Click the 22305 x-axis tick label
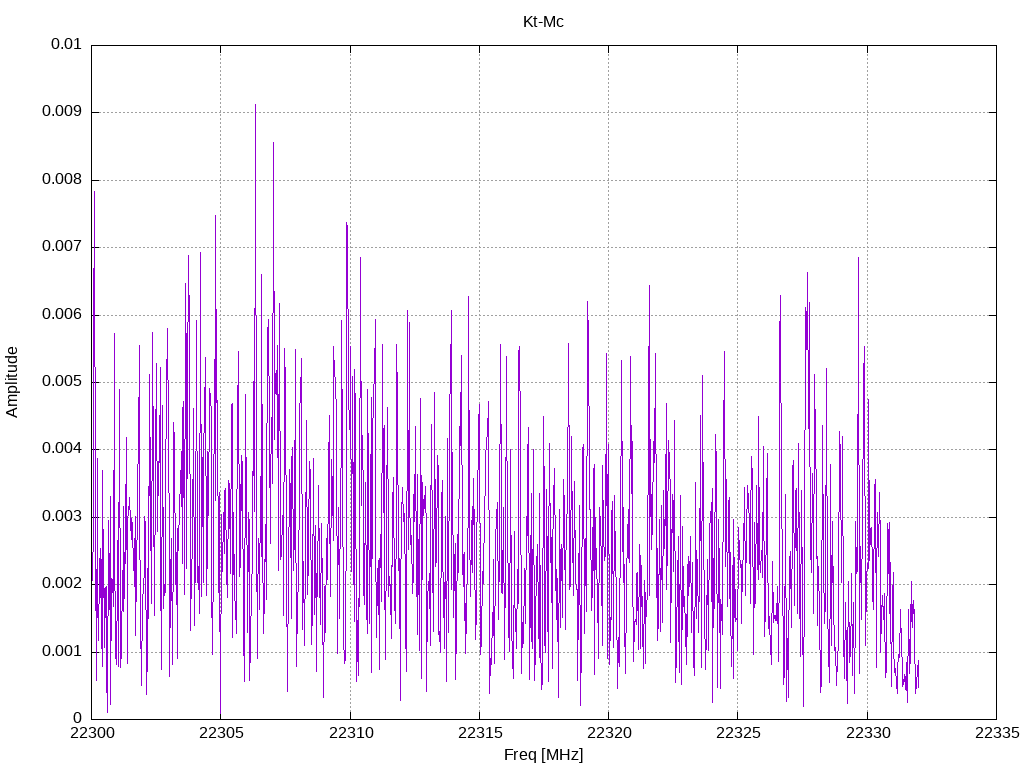This screenshot has height=768, width=1024. pos(221,733)
